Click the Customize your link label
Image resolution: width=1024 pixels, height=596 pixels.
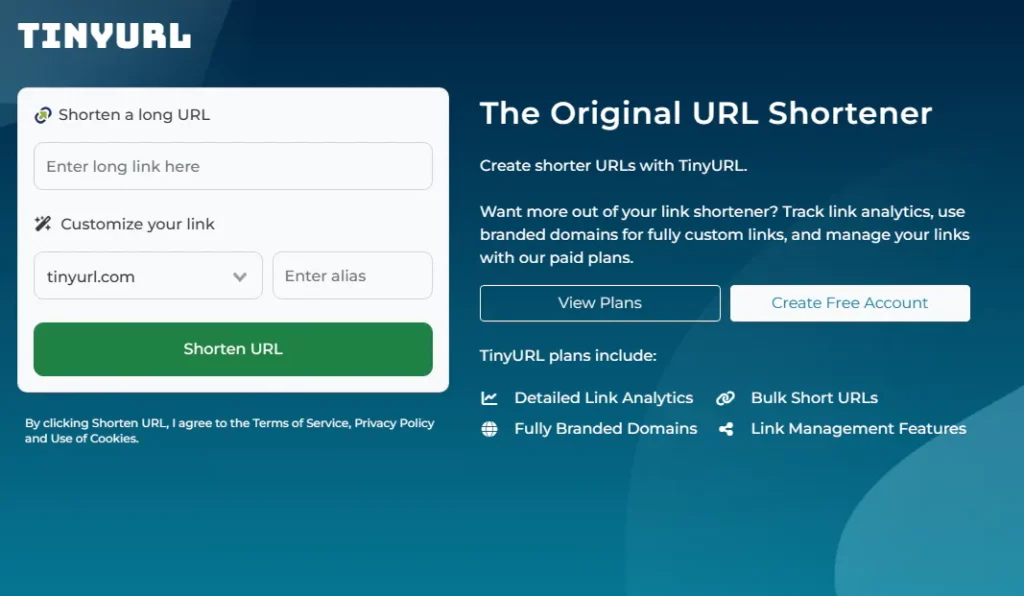tap(137, 224)
